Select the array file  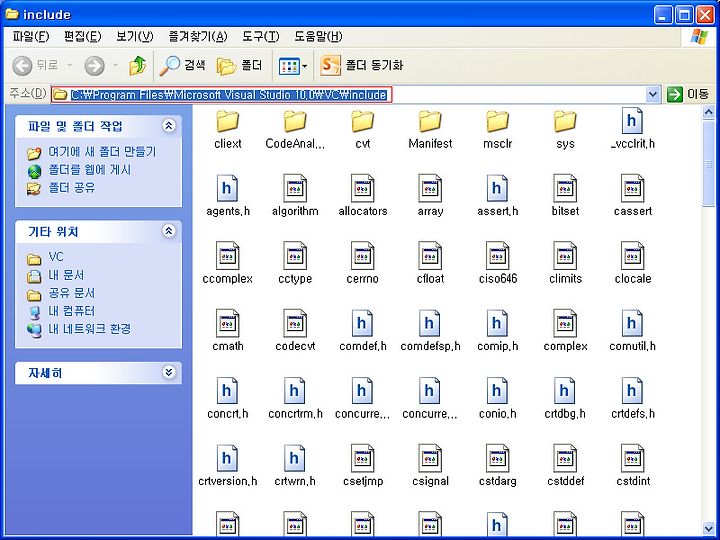click(430, 197)
